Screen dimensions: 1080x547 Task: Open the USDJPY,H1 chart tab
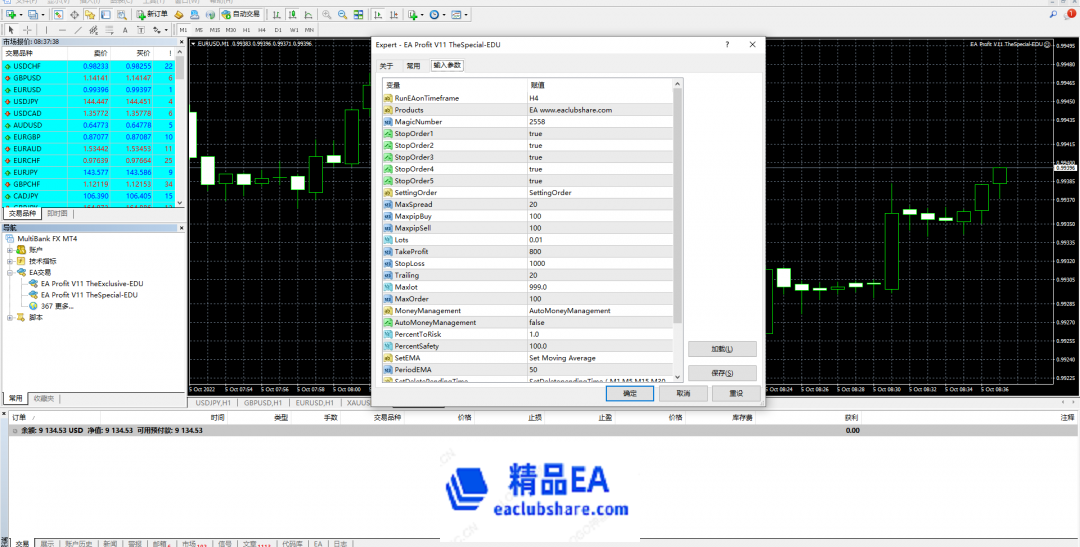tap(213, 402)
